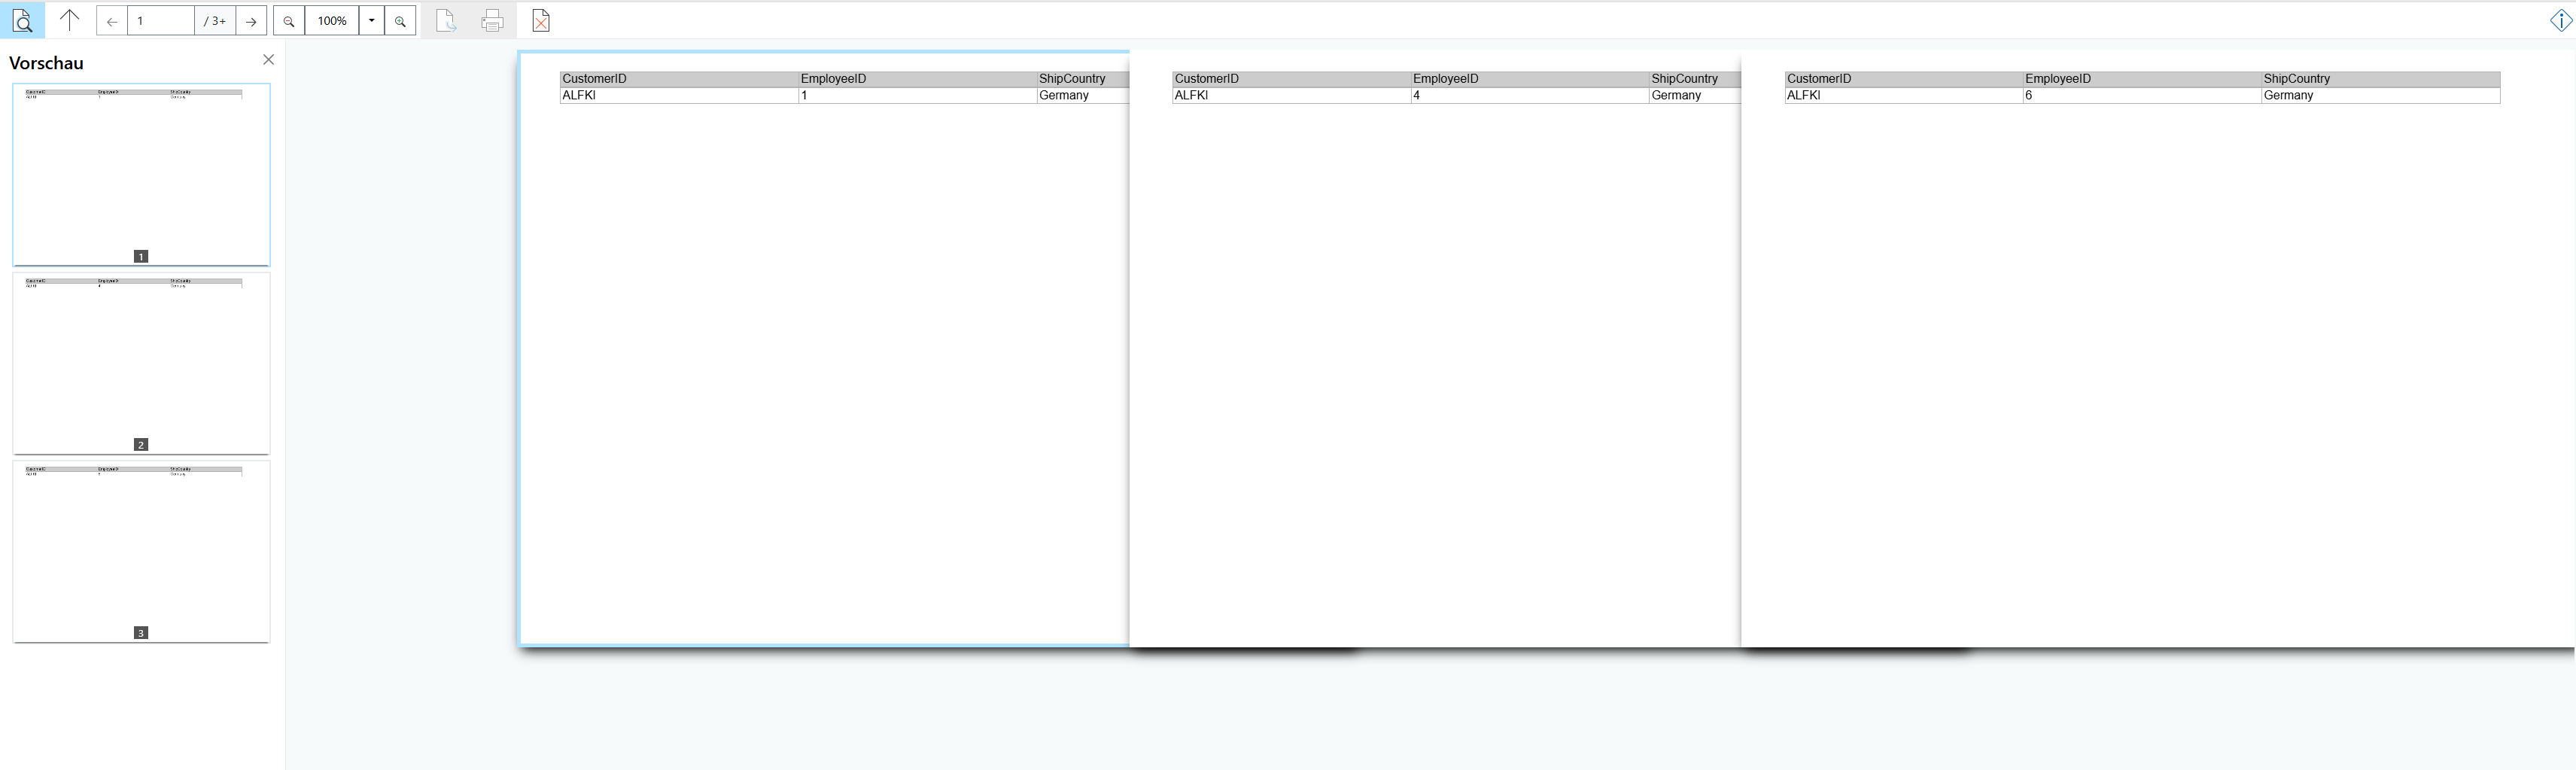The width and height of the screenshot is (2576, 770).
Task: Close the Vorschau panel
Action: (x=268, y=60)
